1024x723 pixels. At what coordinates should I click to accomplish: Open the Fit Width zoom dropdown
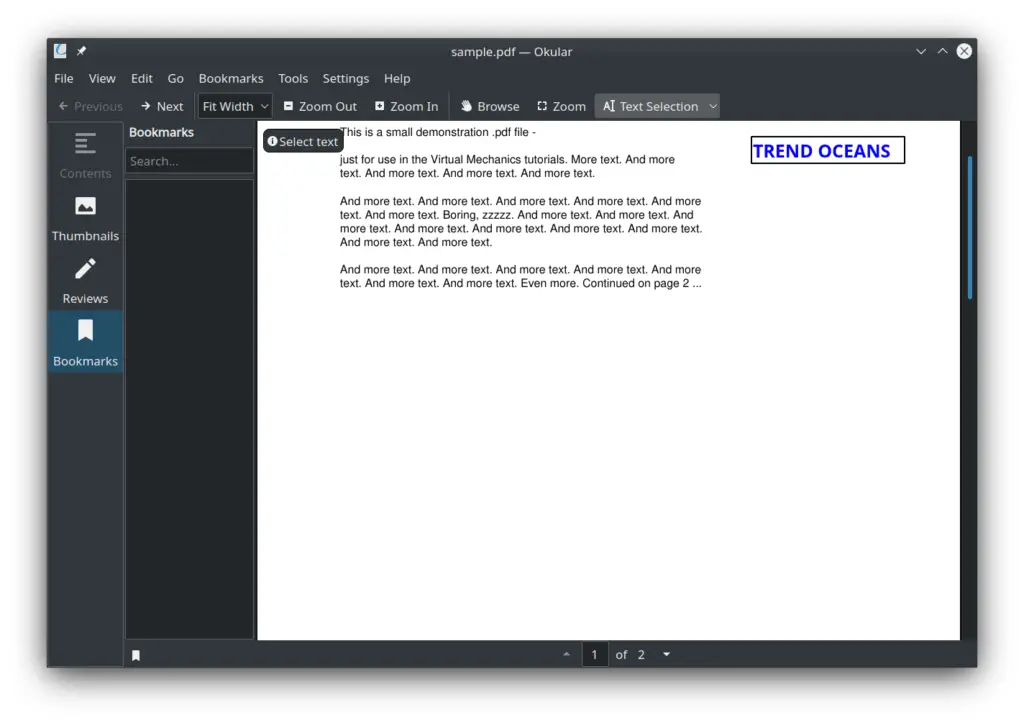pos(234,106)
